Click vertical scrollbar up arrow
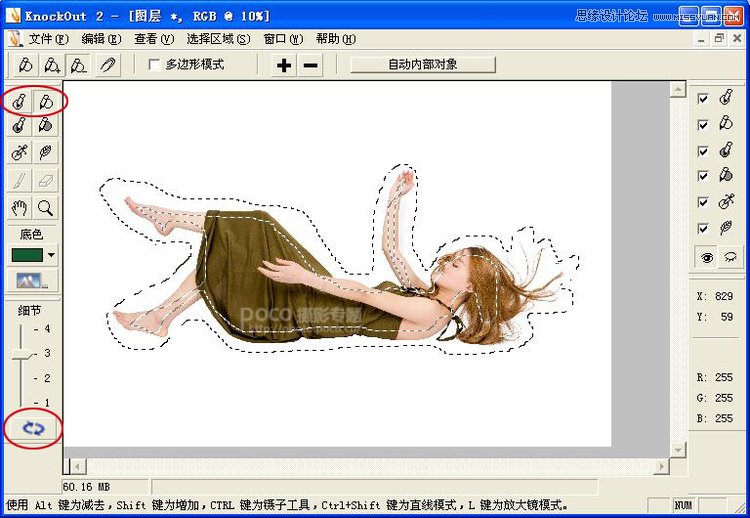This screenshot has height=518, width=750. (x=678, y=89)
